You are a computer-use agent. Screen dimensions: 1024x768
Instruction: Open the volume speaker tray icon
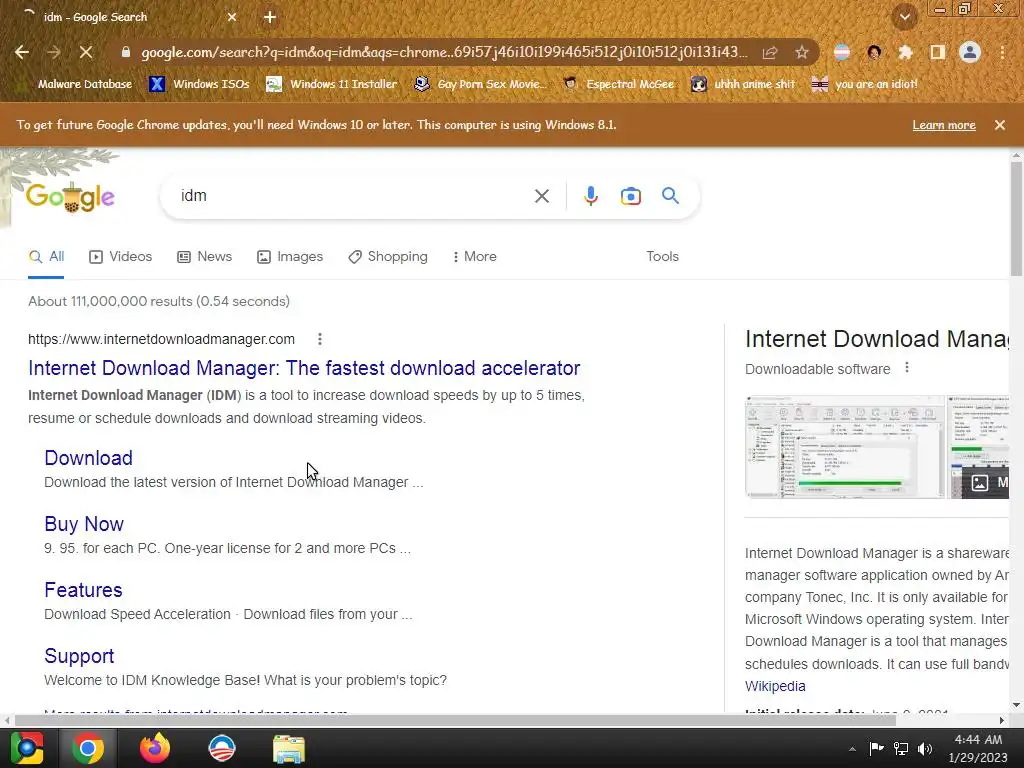tap(925, 748)
